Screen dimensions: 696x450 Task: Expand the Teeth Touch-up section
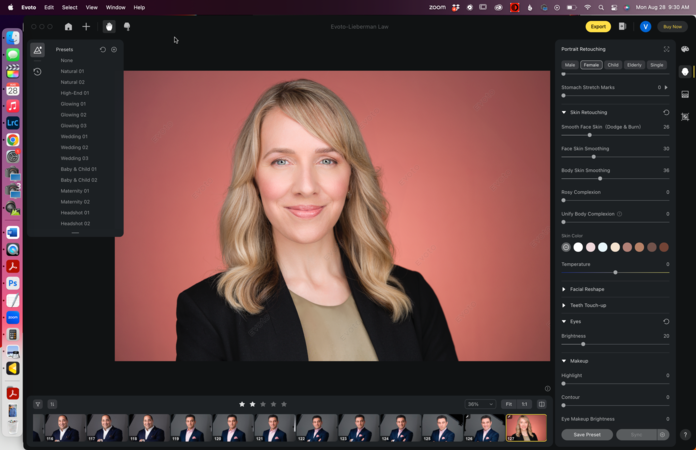[588, 305]
